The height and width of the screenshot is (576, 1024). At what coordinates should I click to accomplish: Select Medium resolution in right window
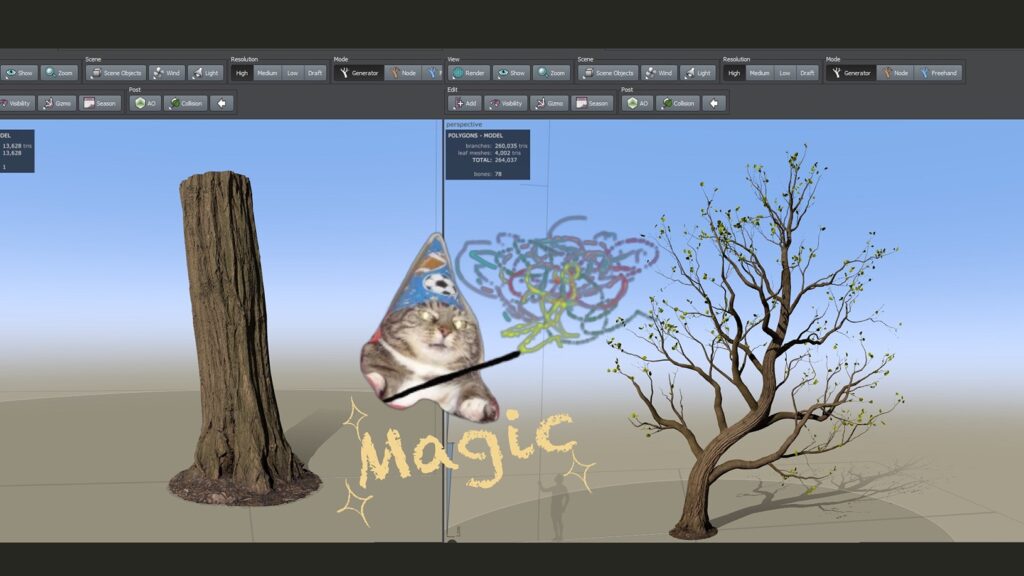coord(760,73)
